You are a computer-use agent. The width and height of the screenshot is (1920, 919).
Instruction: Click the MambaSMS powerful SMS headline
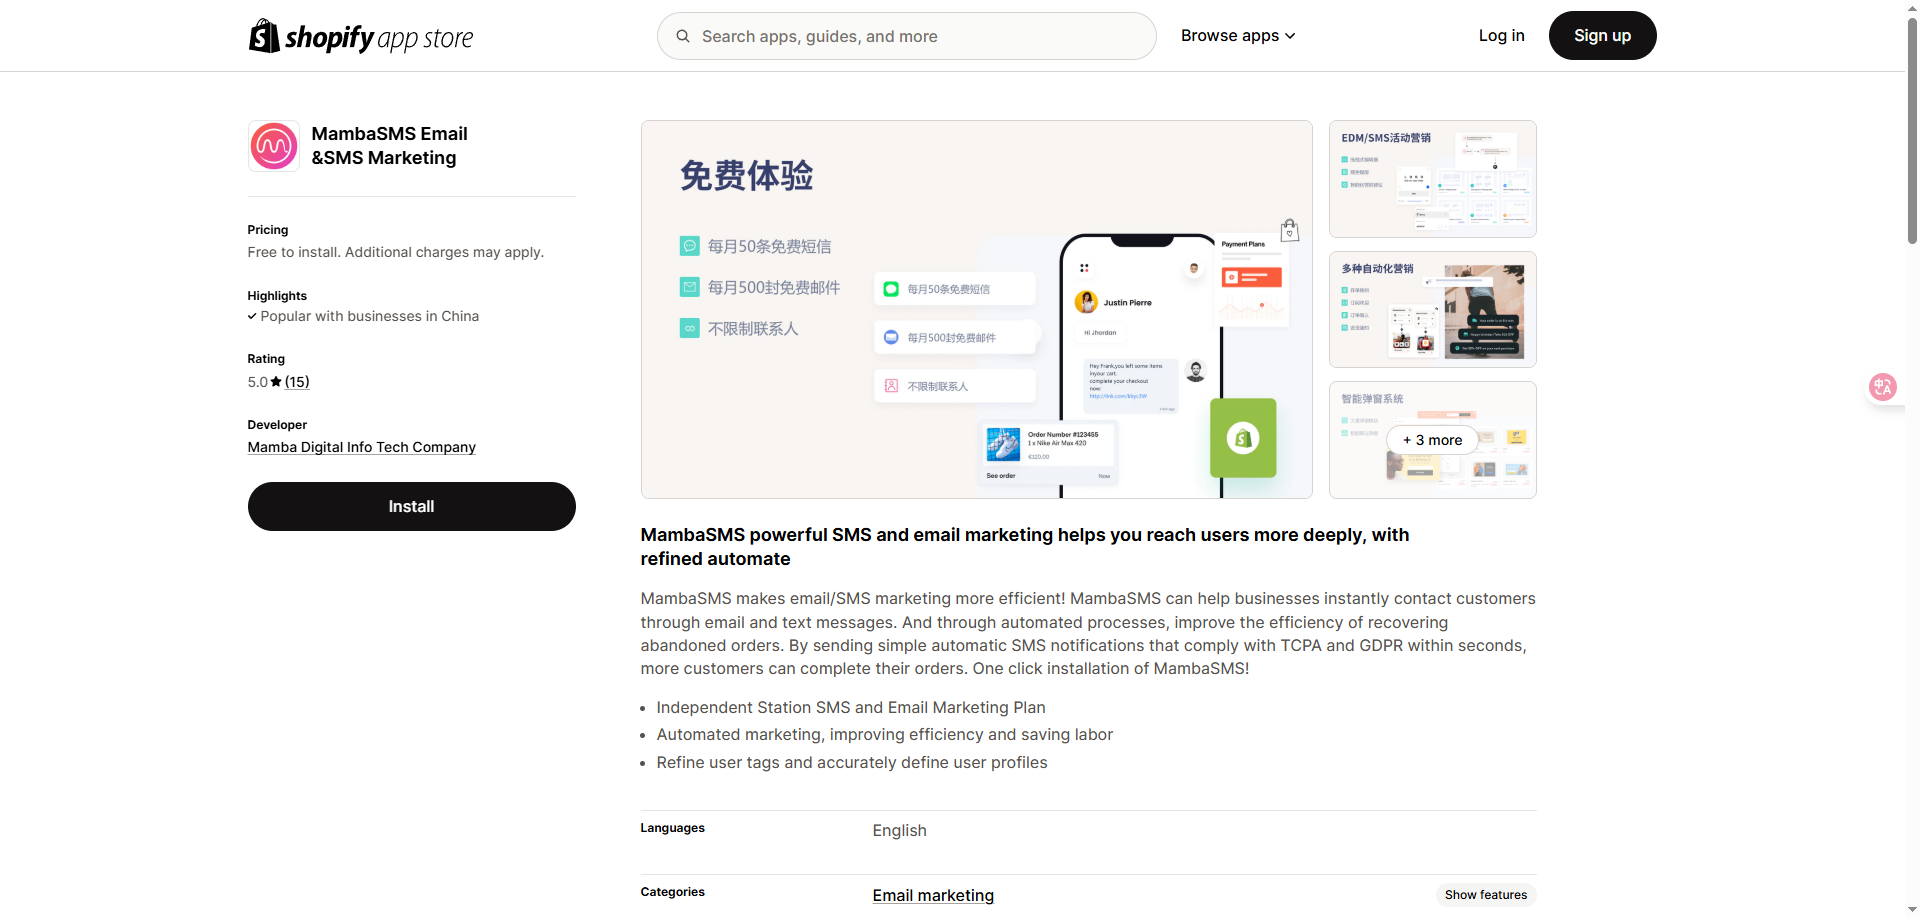(x=1025, y=547)
